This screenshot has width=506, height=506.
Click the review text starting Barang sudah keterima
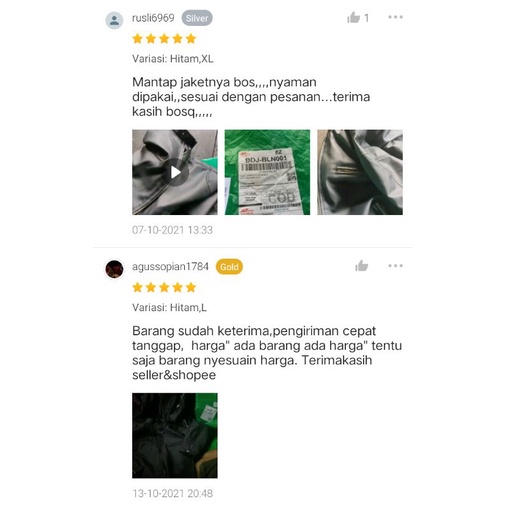point(267,353)
